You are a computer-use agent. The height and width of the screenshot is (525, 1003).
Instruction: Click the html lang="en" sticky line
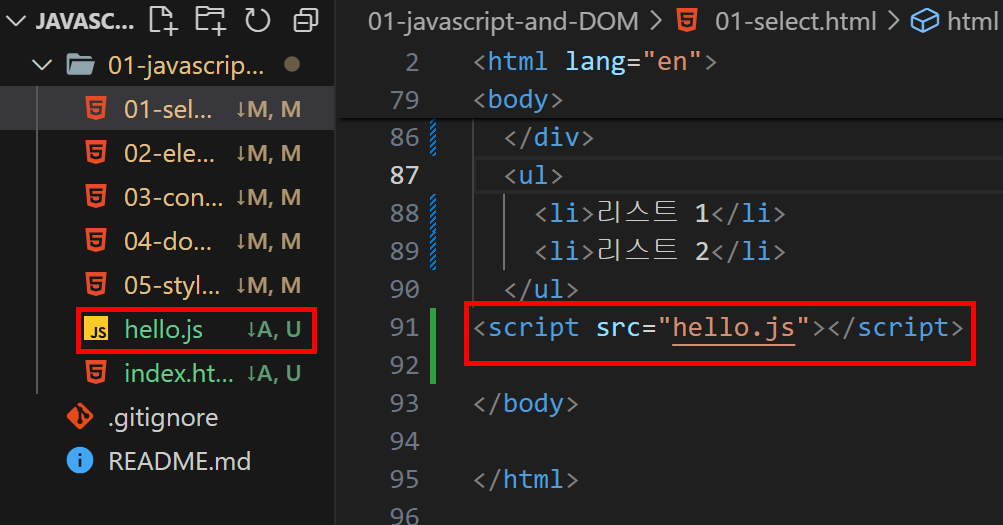(595, 62)
